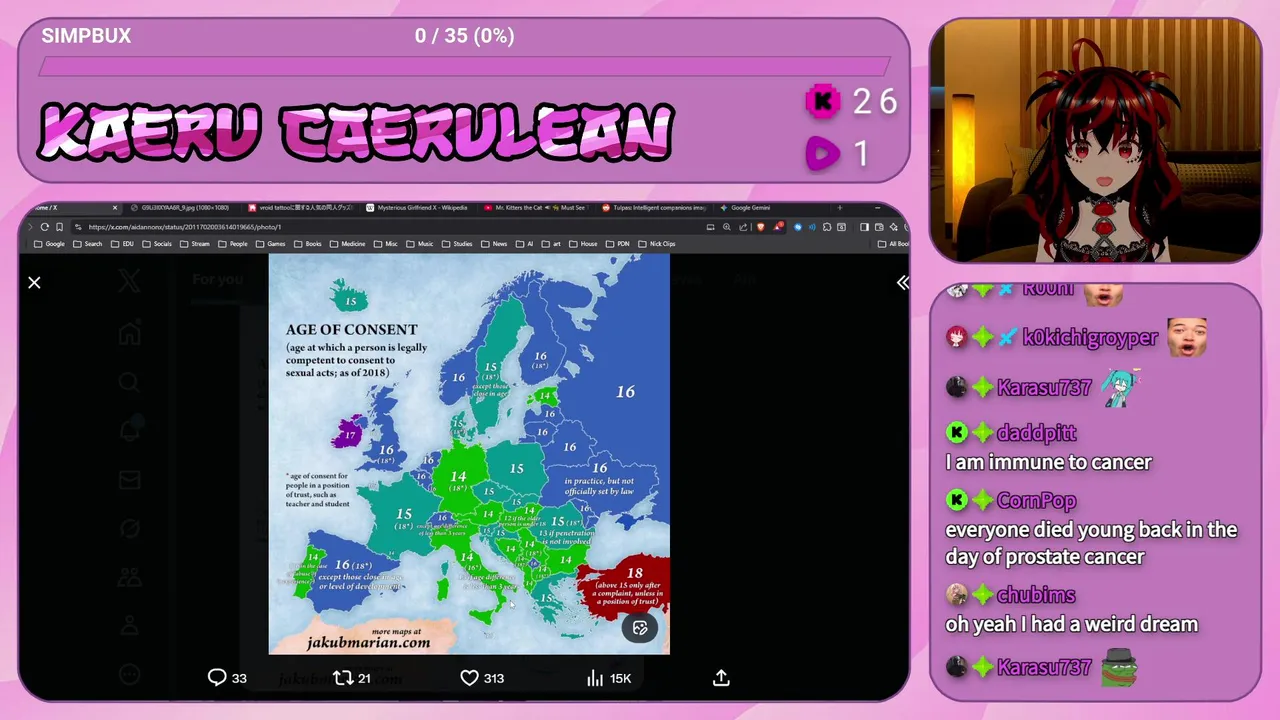Click the Kick logo beside 26
Screen dimensions: 1280x720
point(824,101)
